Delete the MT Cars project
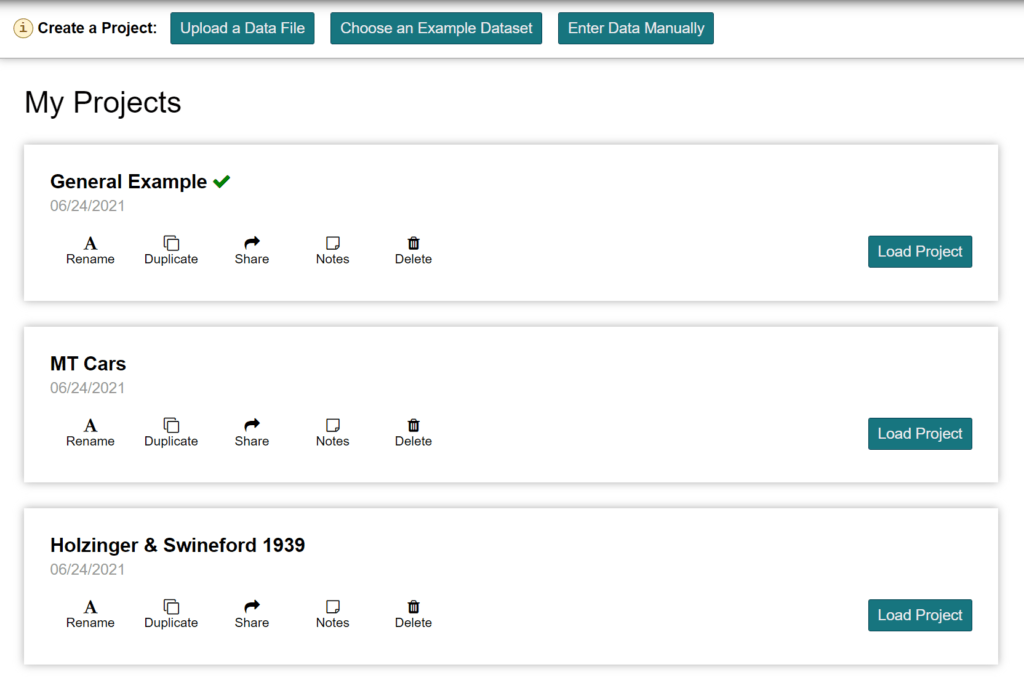The width and height of the screenshot is (1024, 691). coord(413,432)
